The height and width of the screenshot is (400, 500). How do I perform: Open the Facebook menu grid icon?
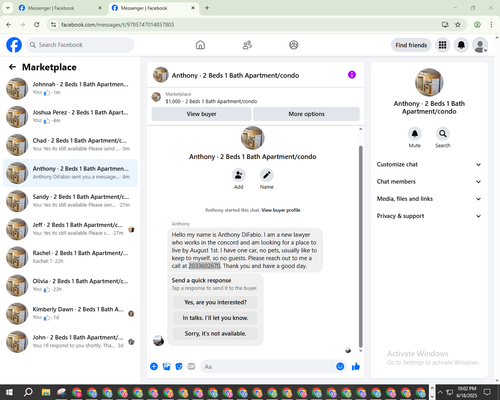coord(442,45)
